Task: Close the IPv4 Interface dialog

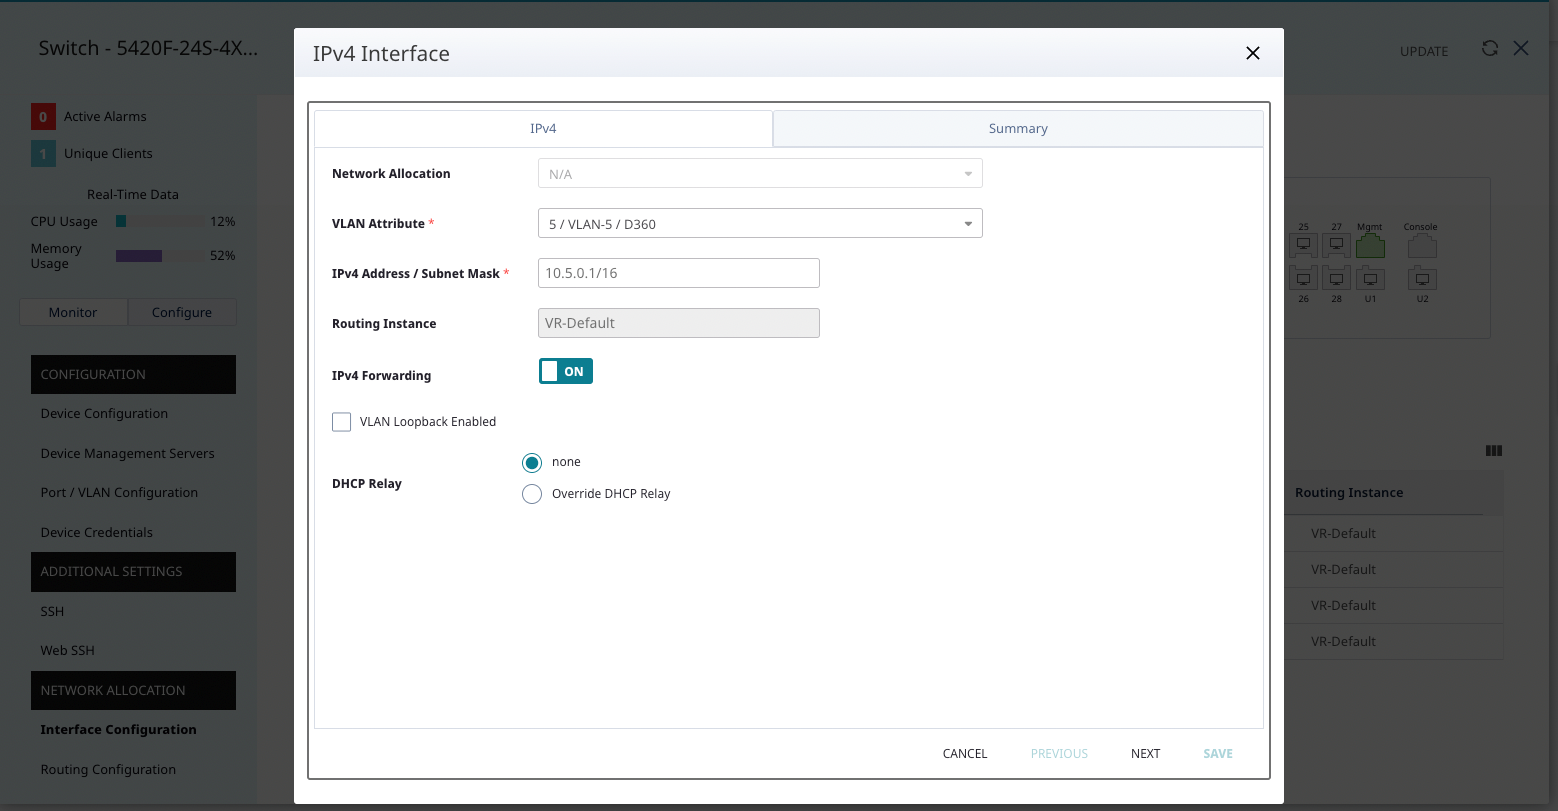Action: point(1252,54)
